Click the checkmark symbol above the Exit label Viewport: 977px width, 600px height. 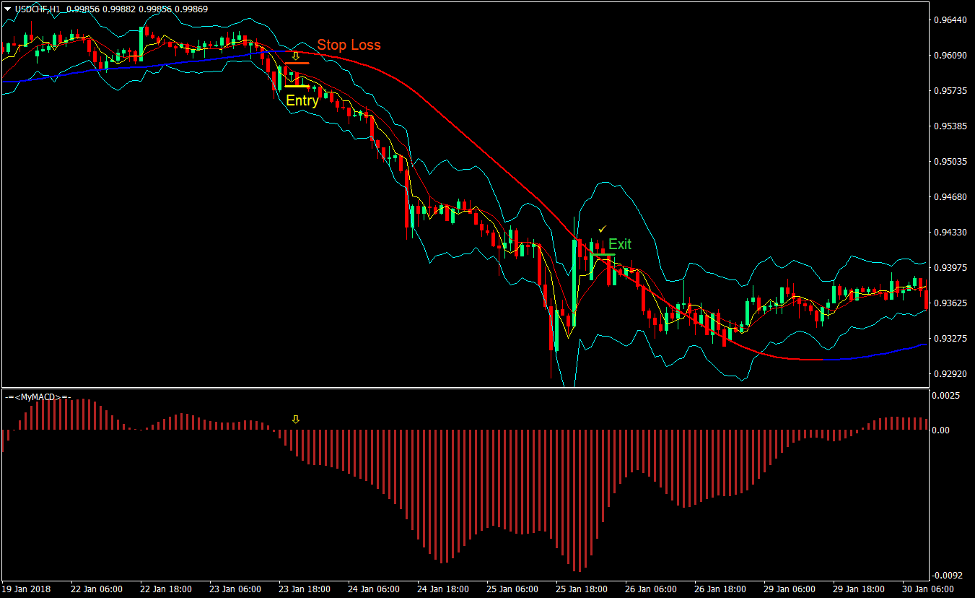(603, 229)
